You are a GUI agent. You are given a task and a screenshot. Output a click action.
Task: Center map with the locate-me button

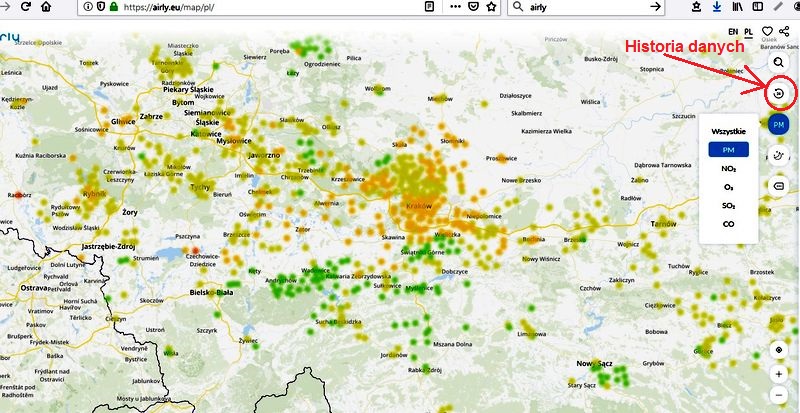click(778, 351)
